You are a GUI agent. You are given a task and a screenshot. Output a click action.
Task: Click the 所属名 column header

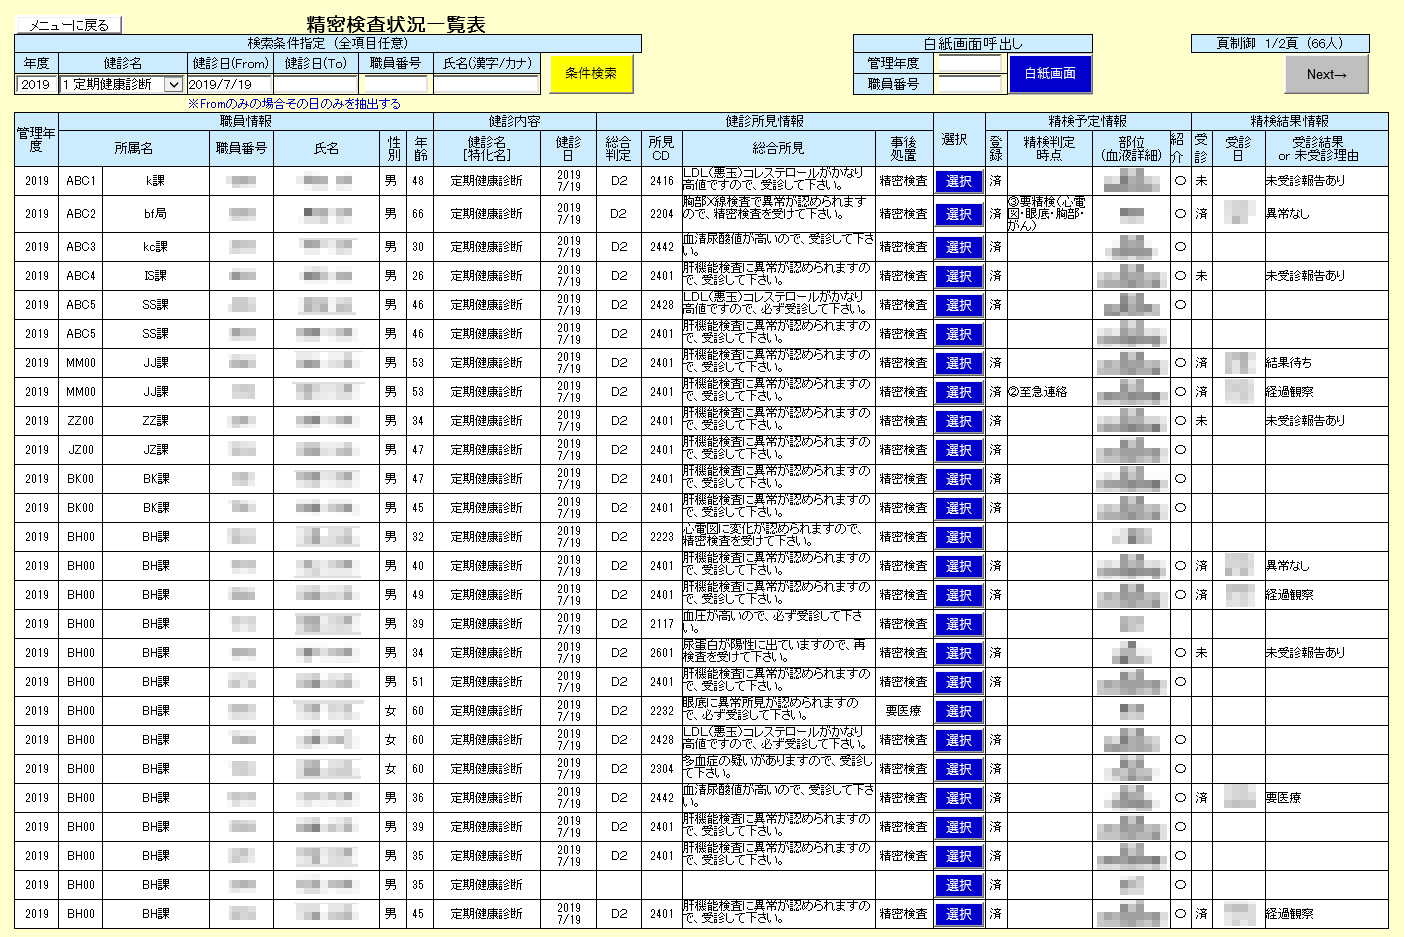tap(134, 148)
